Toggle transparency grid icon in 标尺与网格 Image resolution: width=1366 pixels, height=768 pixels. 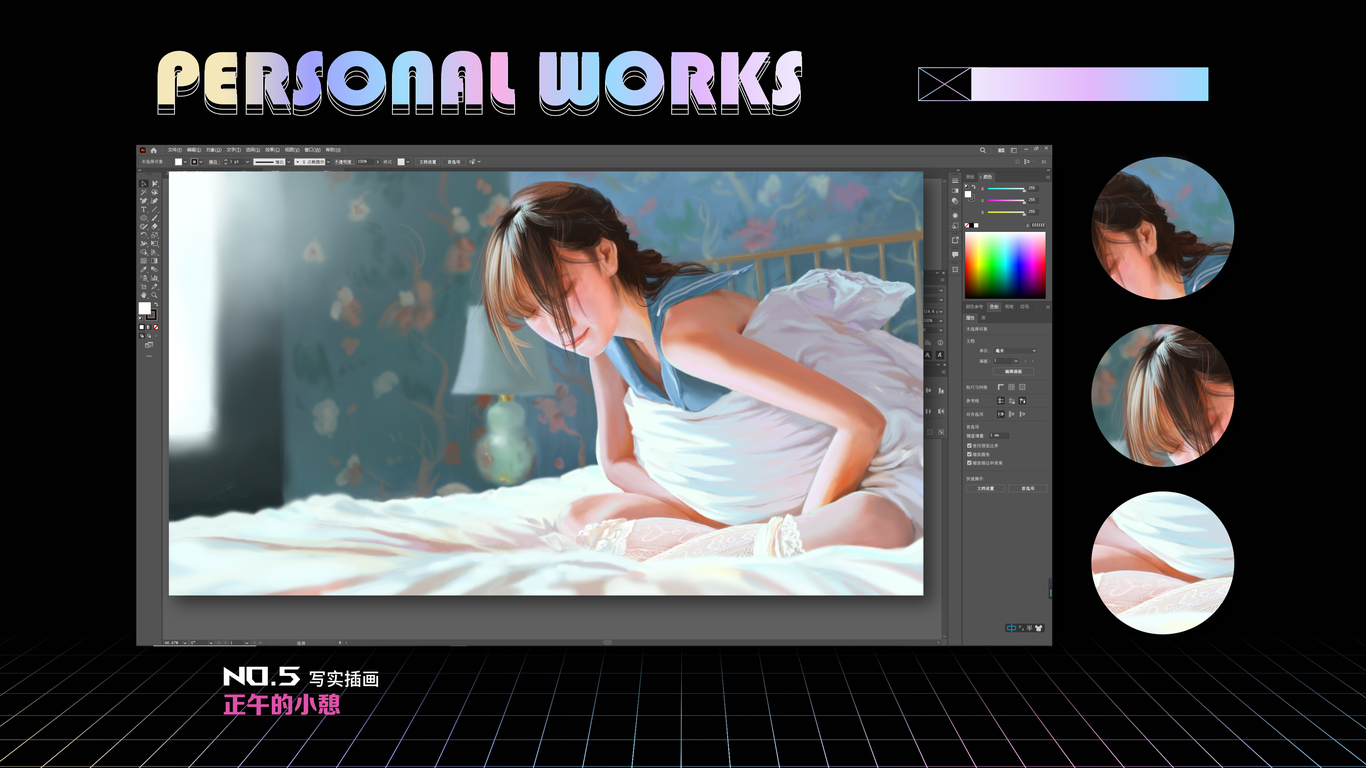click(1022, 387)
